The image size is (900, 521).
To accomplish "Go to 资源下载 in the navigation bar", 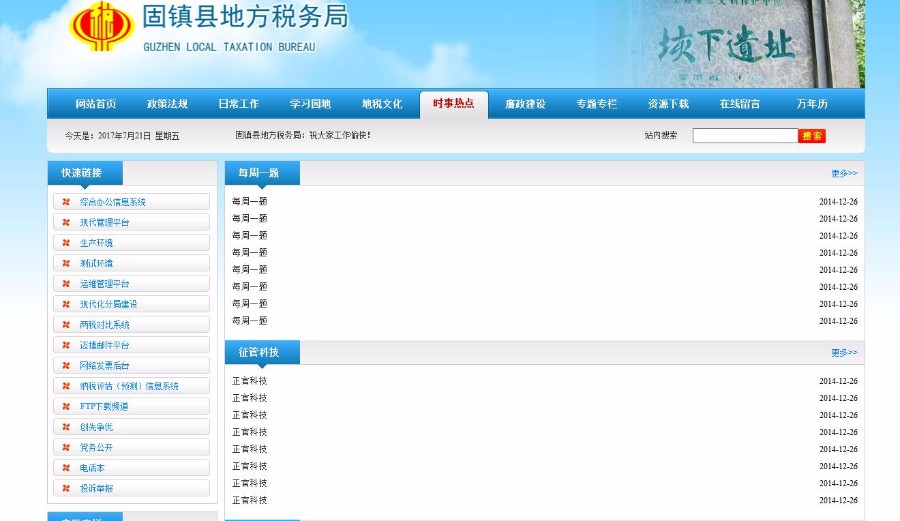I will (x=668, y=104).
